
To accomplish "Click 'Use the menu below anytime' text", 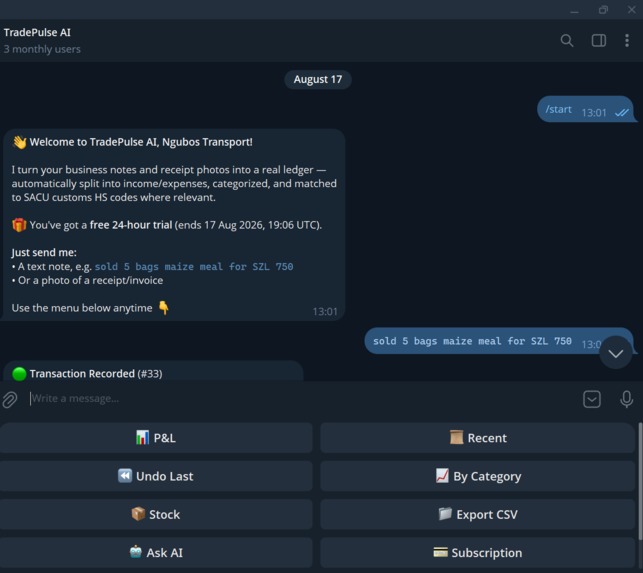I will pyautogui.click(x=82, y=308).
